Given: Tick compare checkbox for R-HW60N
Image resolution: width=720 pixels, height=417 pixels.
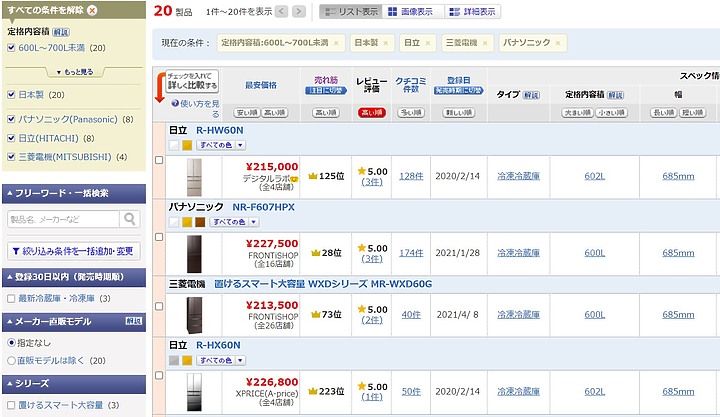Looking at the screenshot, I should [x=159, y=160].
